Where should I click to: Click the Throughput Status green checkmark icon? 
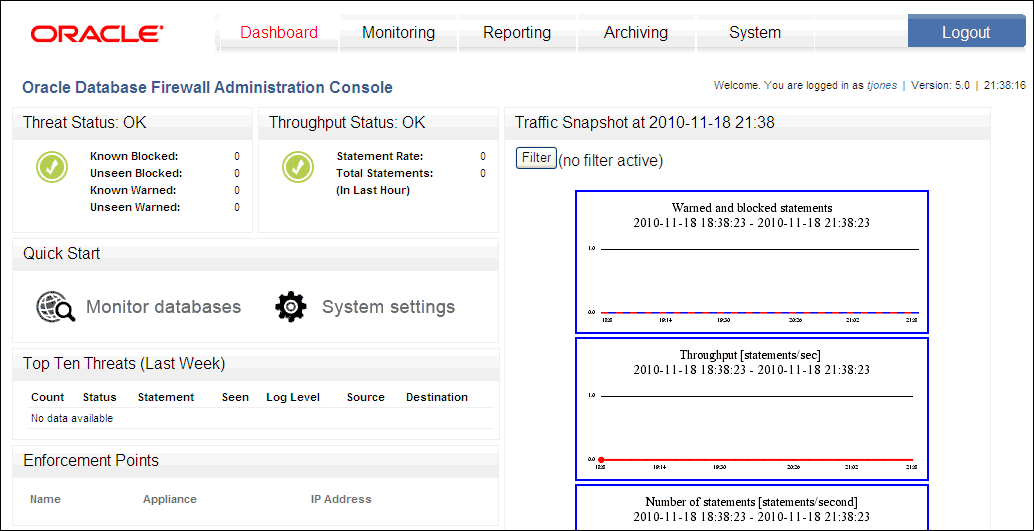pyautogui.click(x=298, y=168)
